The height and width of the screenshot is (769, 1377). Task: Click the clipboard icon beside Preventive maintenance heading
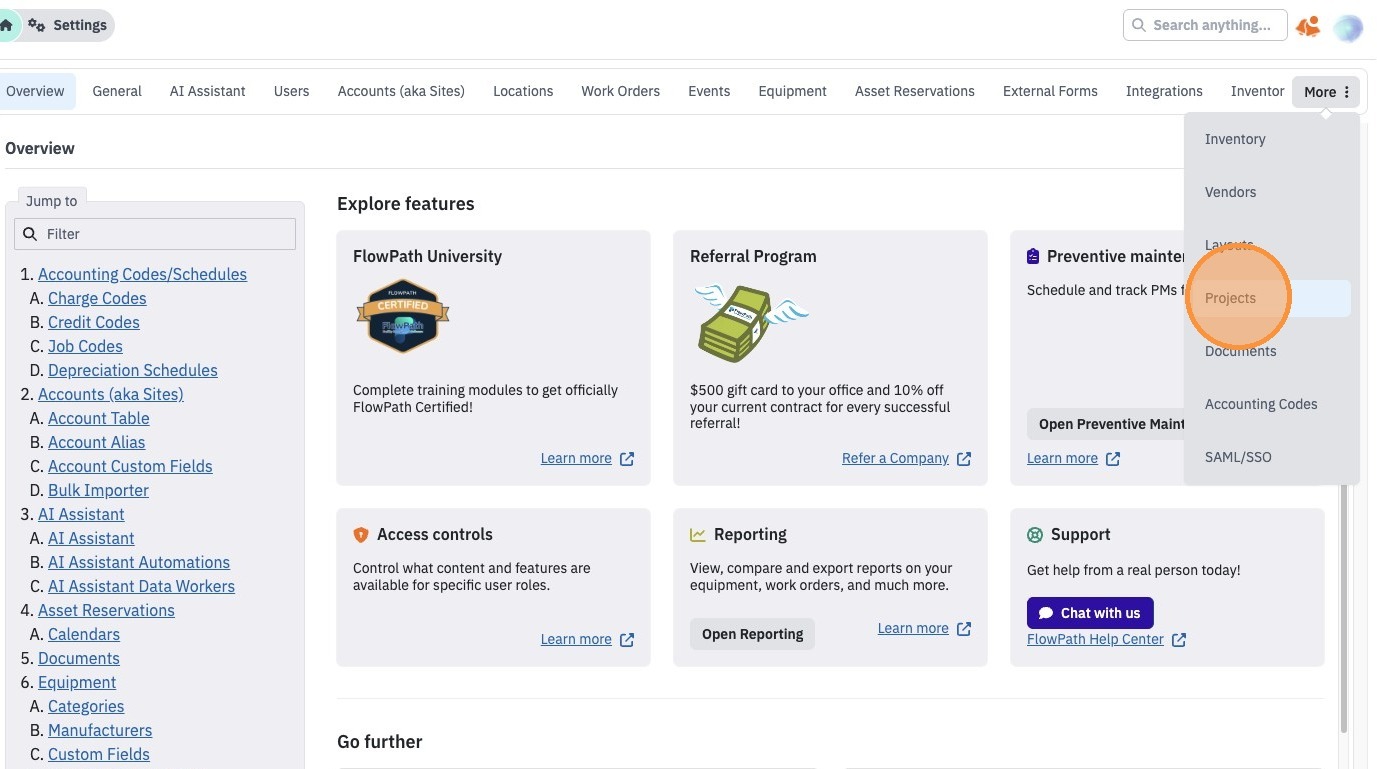coord(1033,257)
